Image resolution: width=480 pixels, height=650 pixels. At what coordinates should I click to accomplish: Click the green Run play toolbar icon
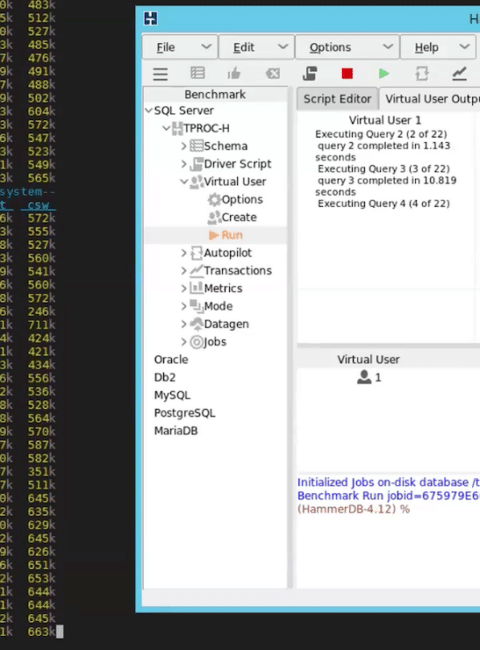pyautogui.click(x=384, y=74)
